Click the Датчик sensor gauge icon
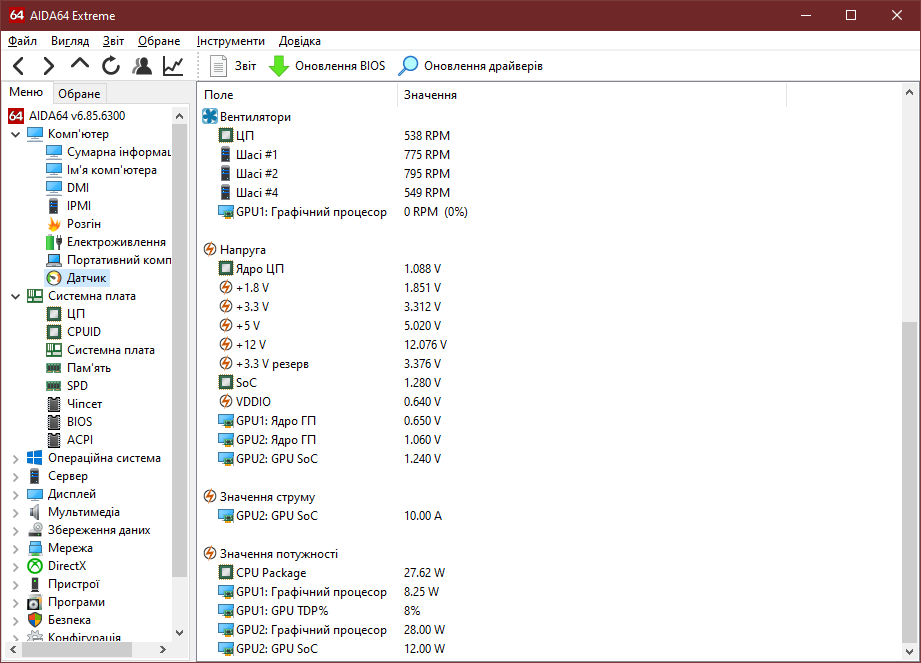This screenshot has width=921, height=663. [x=54, y=278]
